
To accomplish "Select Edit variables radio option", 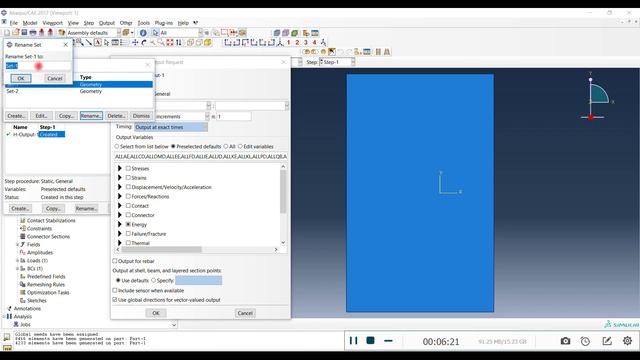I will pos(240,146).
